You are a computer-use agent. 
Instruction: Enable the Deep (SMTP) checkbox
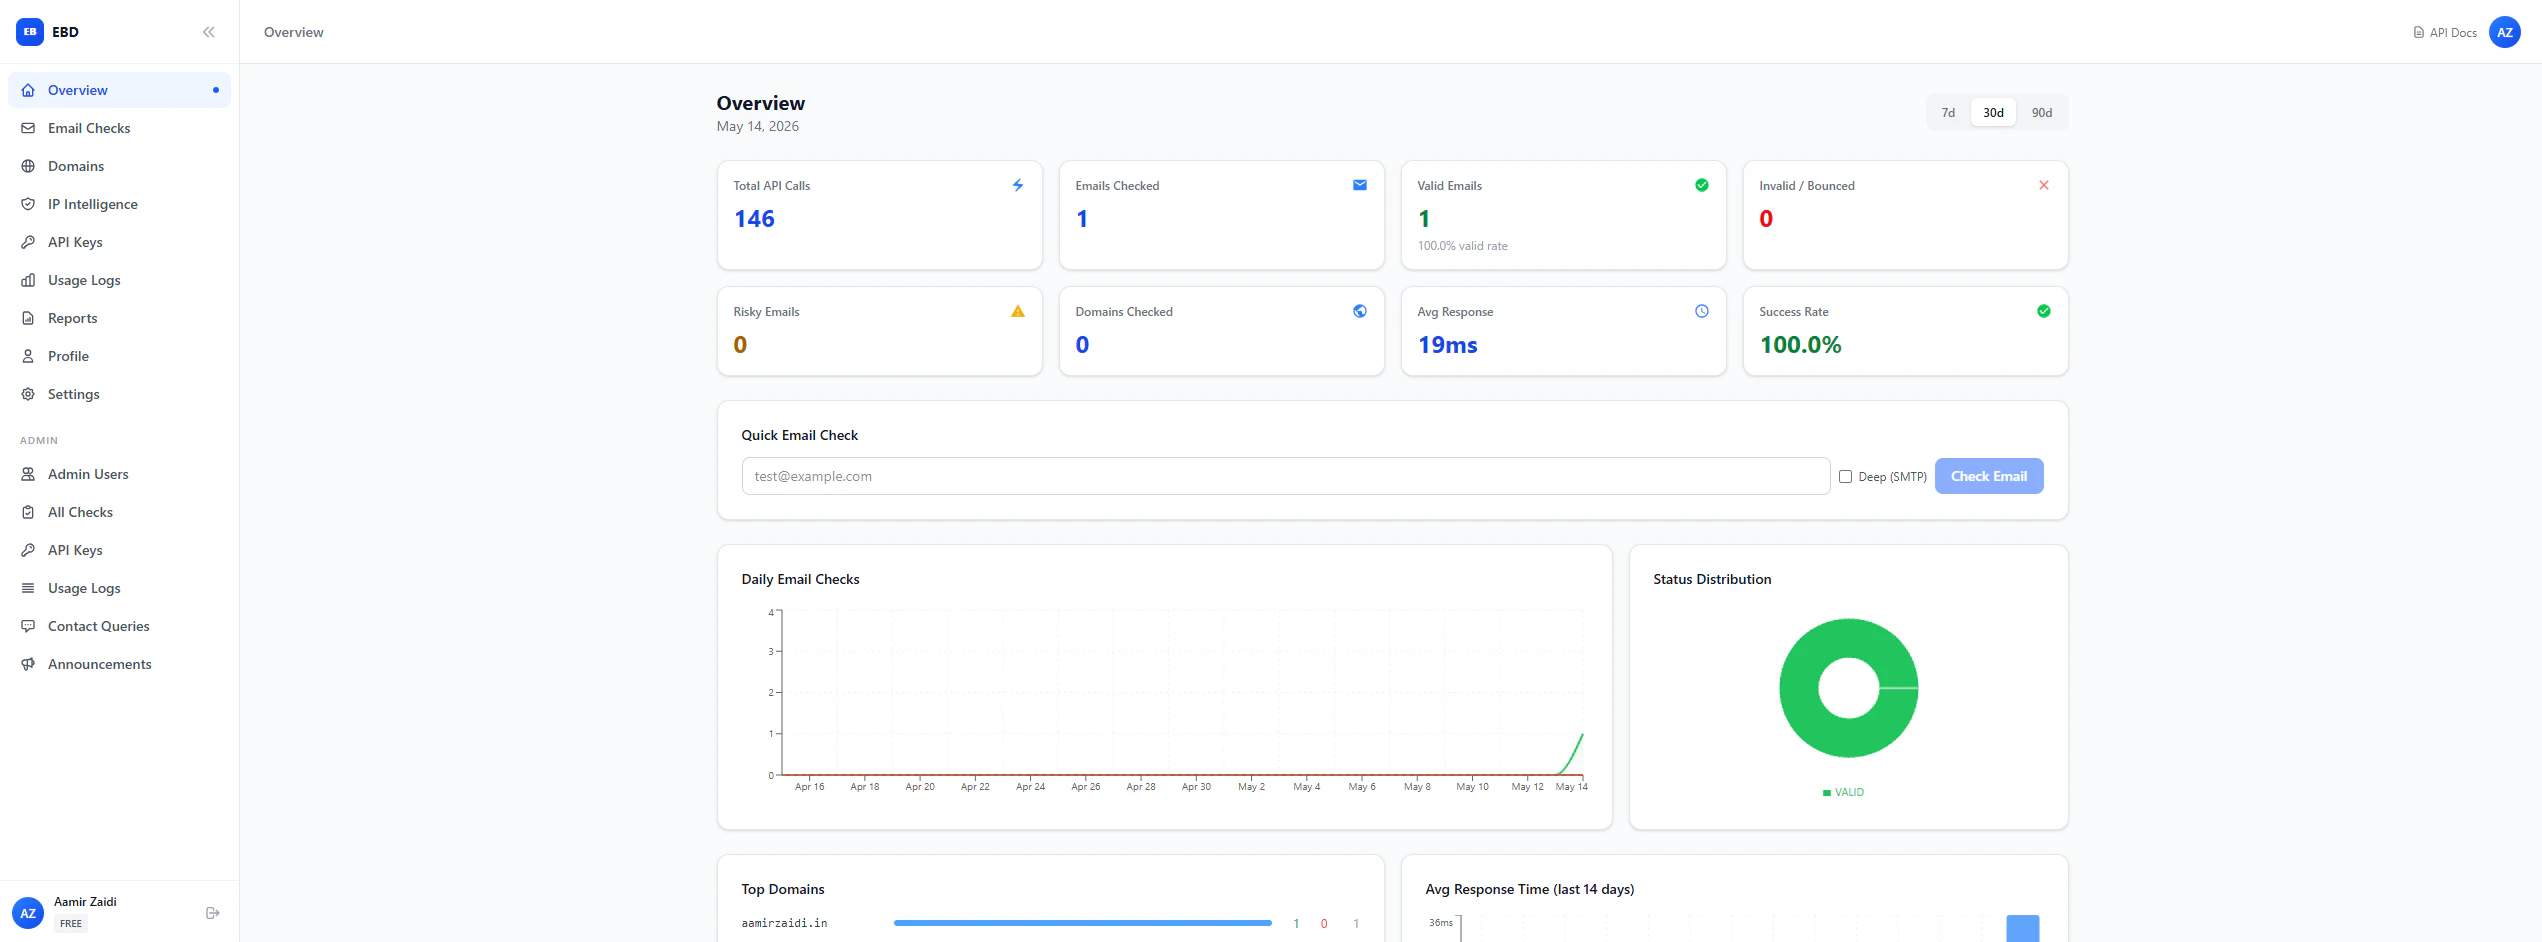[1846, 477]
